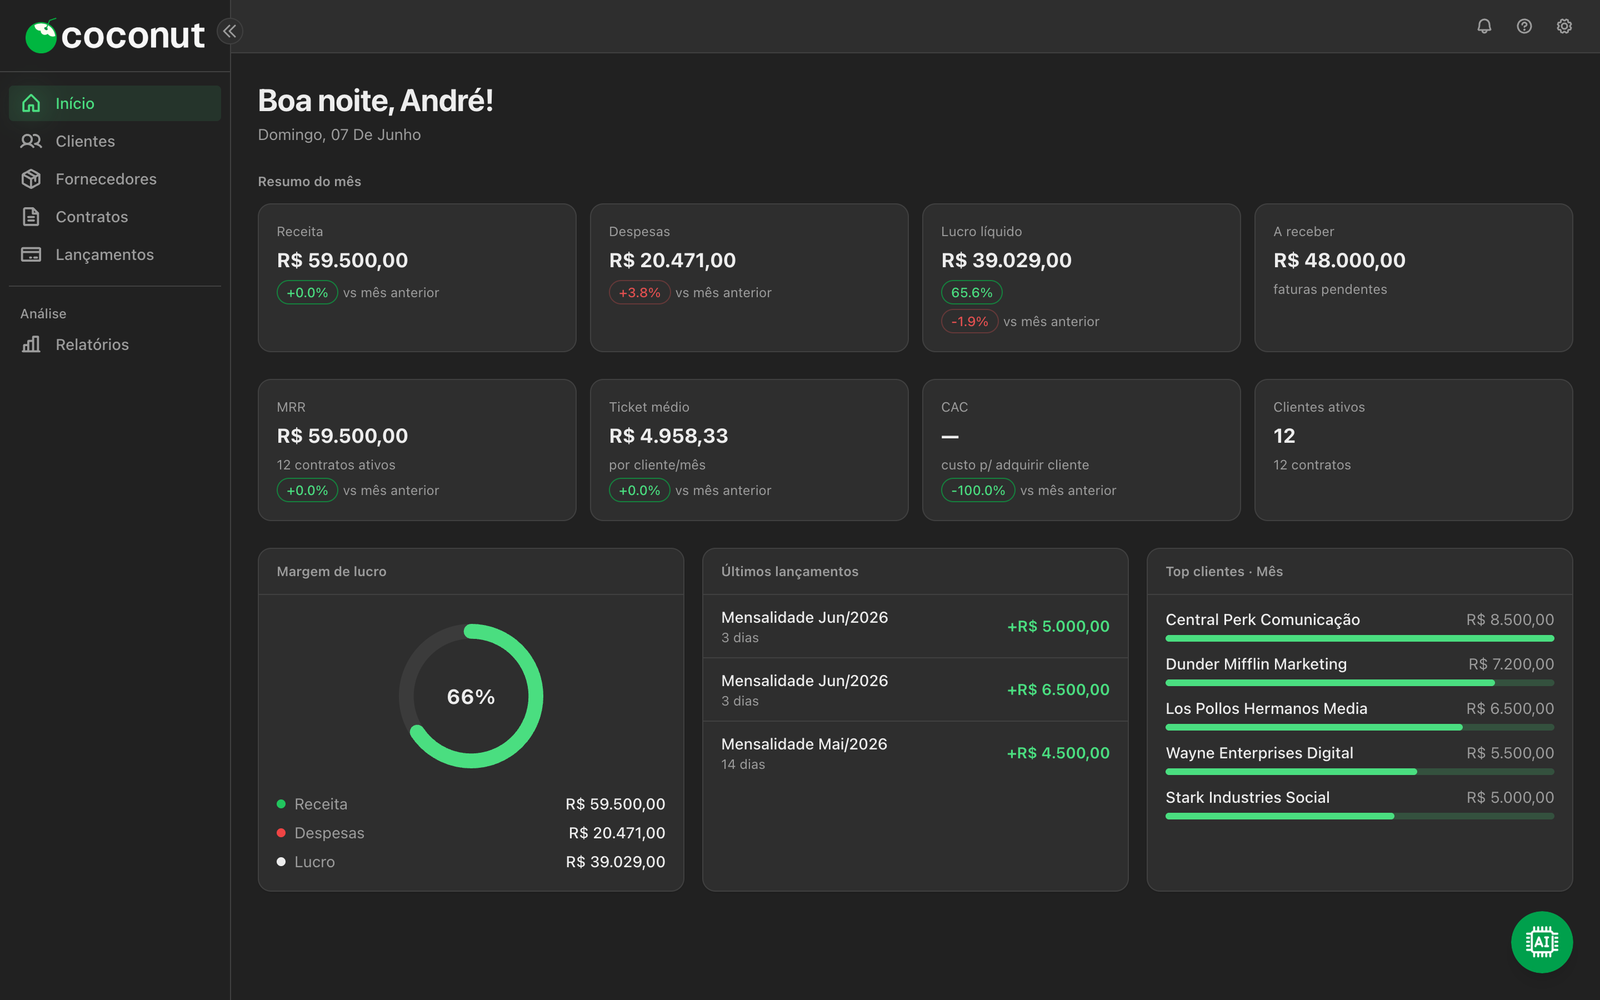Image resolution: width=1600 pixels, height=1000 pixels.
Task: Click the Fornecedores box icon
Action: pyautogui.click(x=31, y=179)
